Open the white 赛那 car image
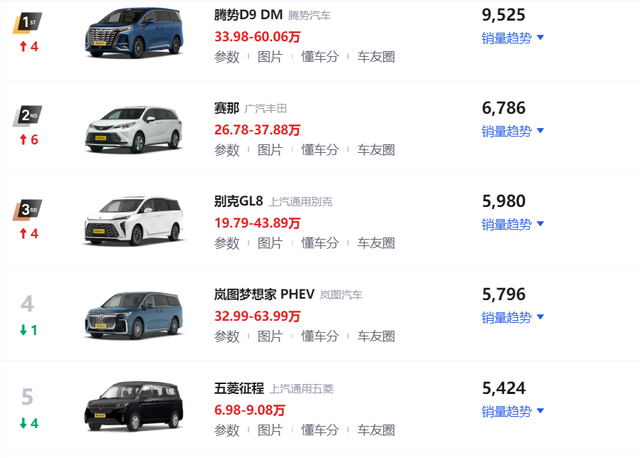The height and width of the screenshot is (458, 640). [134, 129]
